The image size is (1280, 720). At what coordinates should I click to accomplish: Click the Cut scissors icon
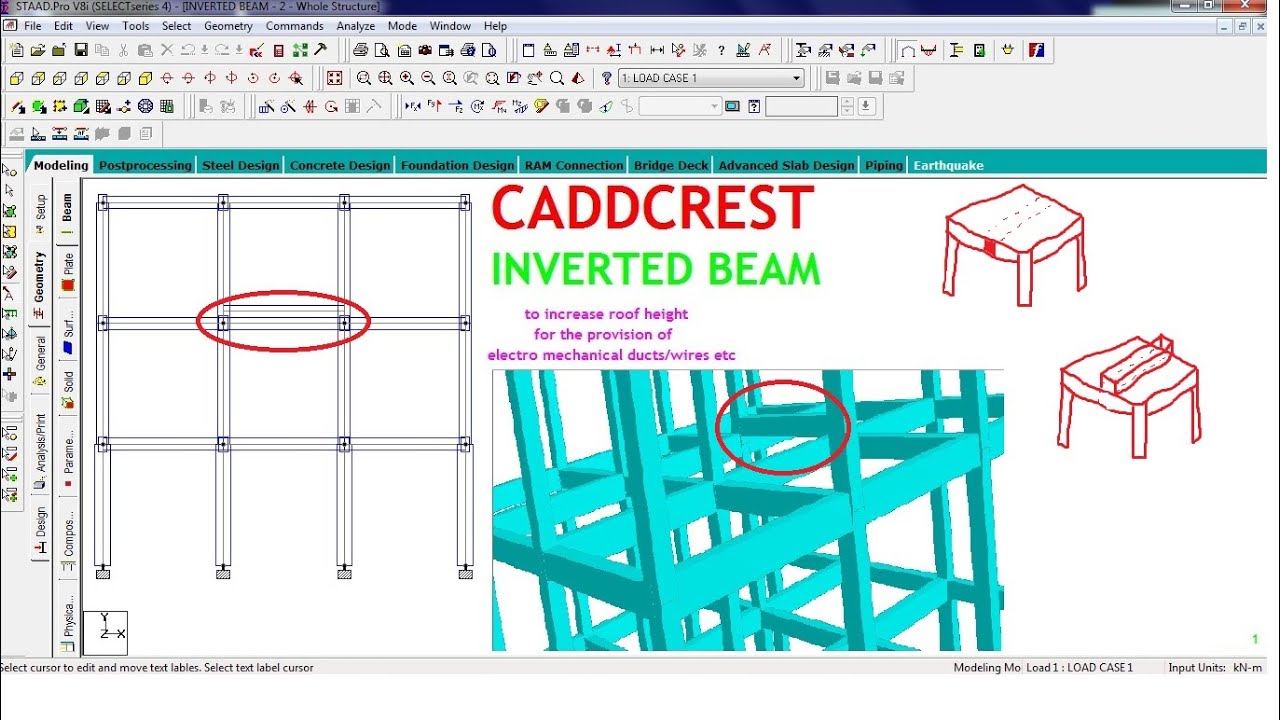pos(123,50)
